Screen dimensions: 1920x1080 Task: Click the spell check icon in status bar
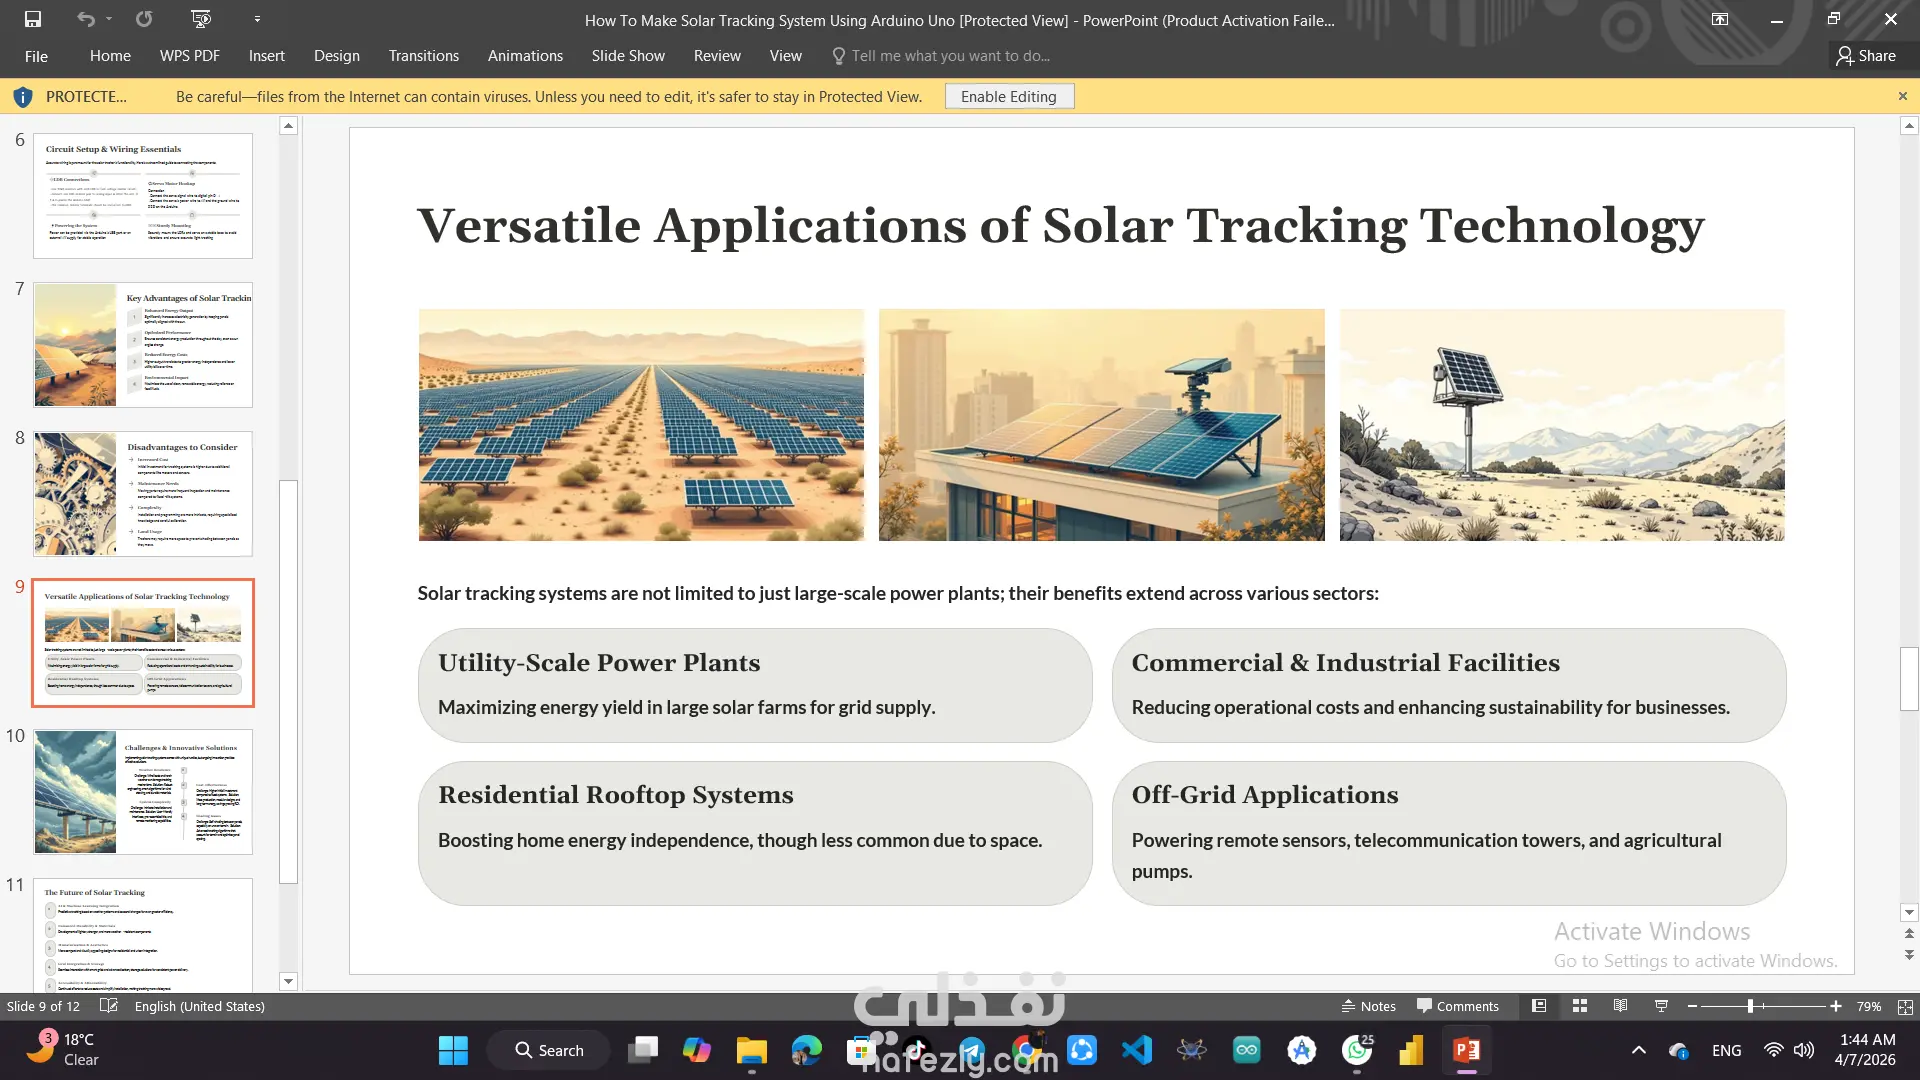109,1006
